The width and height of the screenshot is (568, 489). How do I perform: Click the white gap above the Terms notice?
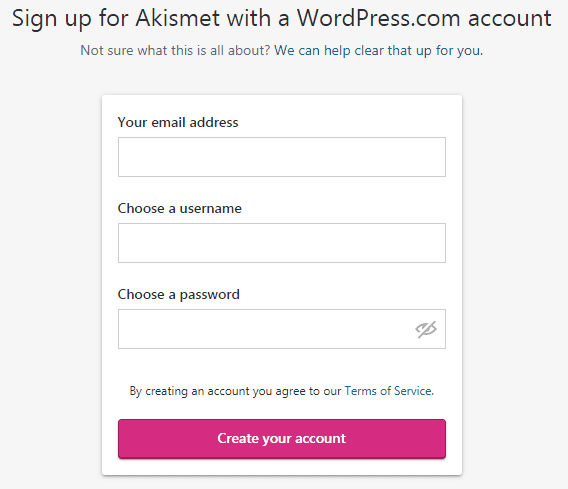point(282,367)
